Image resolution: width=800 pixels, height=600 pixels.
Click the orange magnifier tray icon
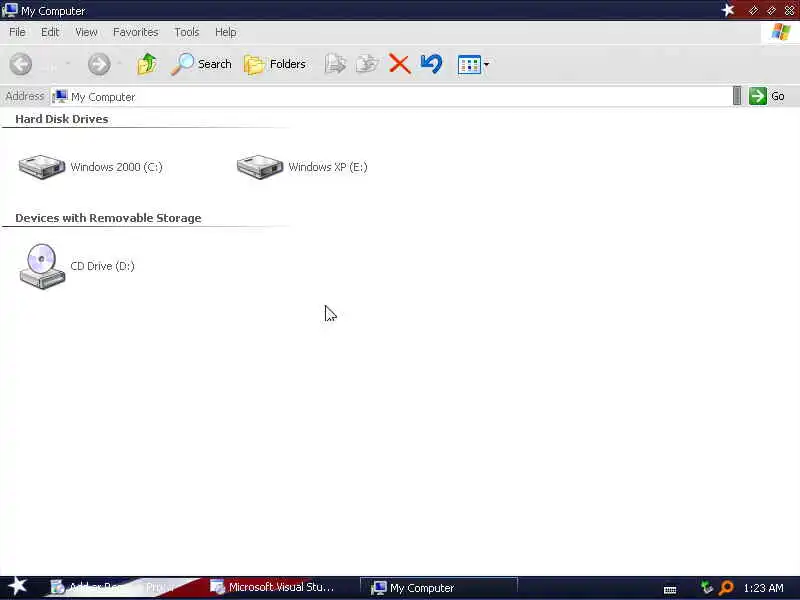(726, 588)
